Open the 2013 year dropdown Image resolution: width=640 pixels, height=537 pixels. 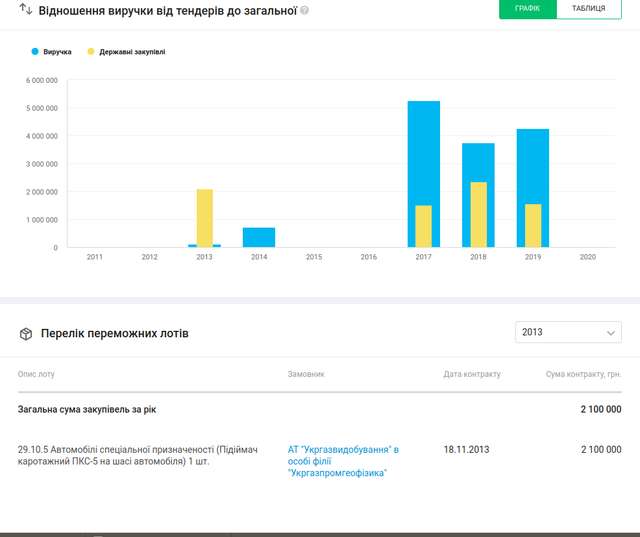(x=568, y=332)
